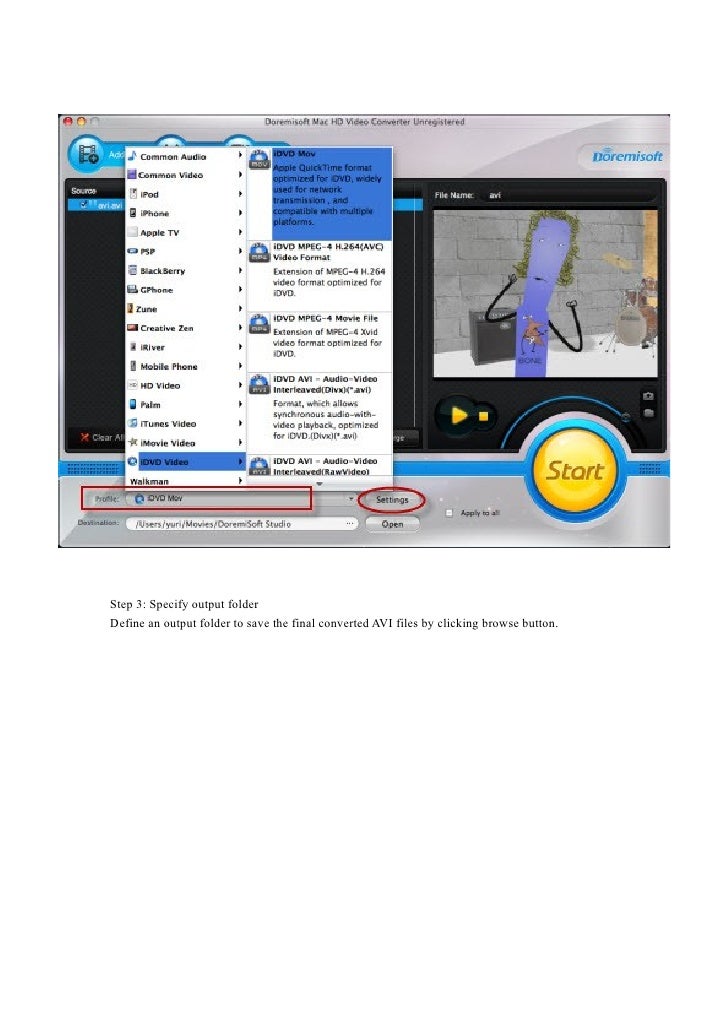The width and height of the screenshot is (728, 1030).
Task: Open the GPhone submenu arrow
Action: (x=240, y=289)
